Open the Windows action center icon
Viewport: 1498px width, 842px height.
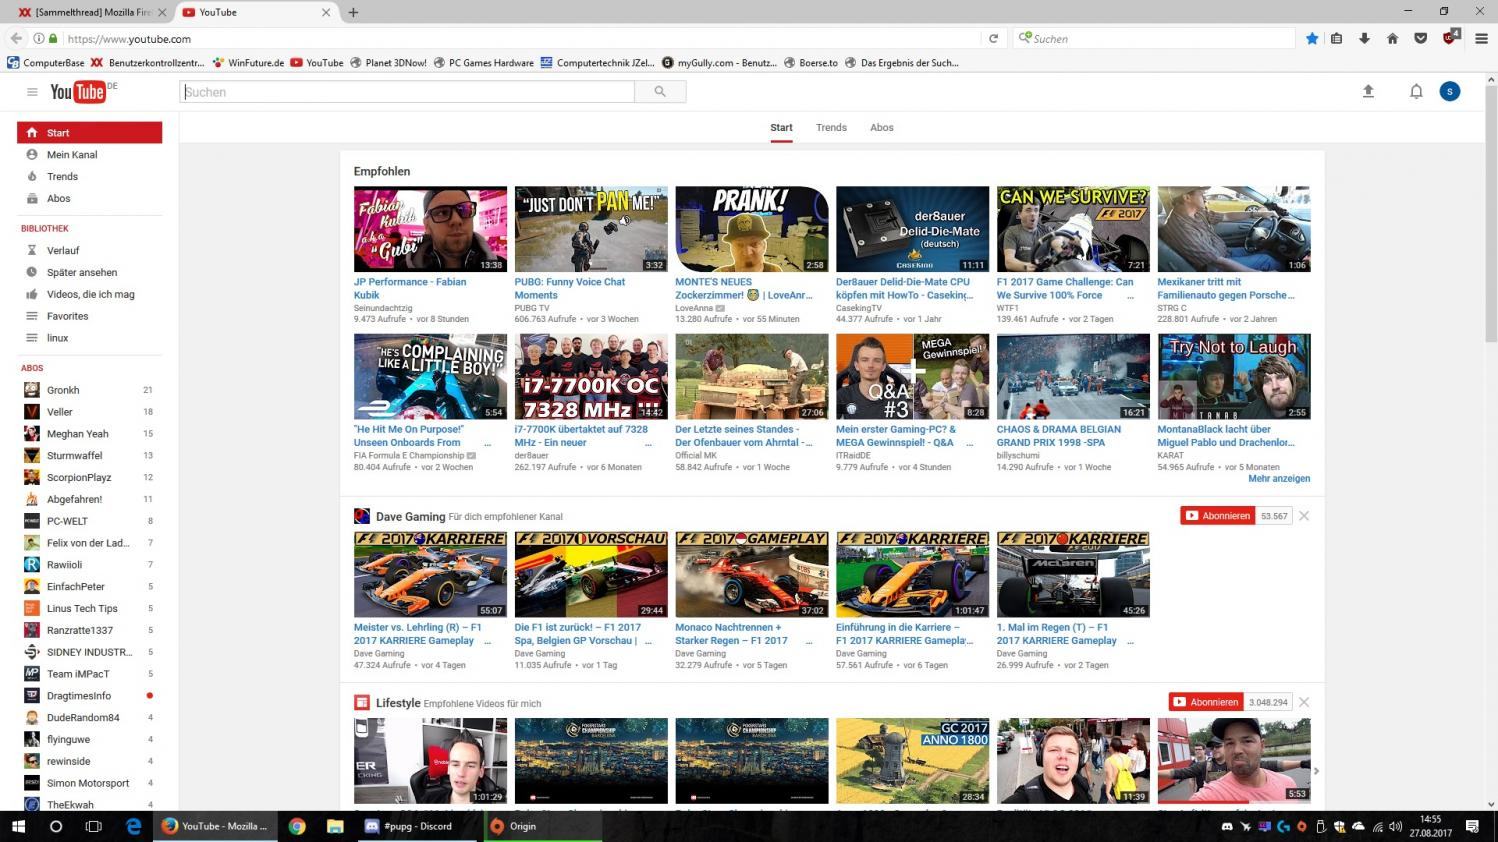click(1472, 827)
